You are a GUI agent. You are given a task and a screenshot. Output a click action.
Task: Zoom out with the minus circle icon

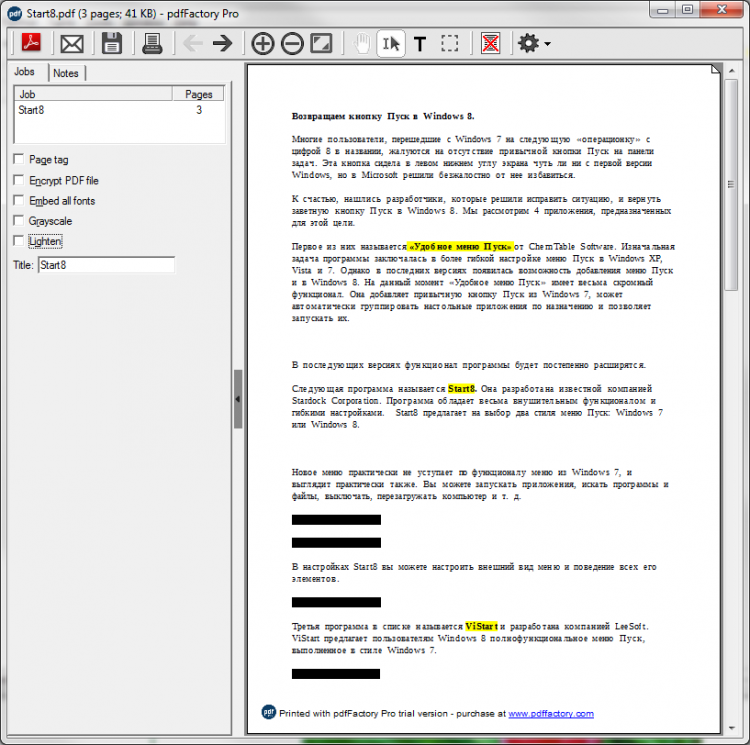tap(292, 44)
